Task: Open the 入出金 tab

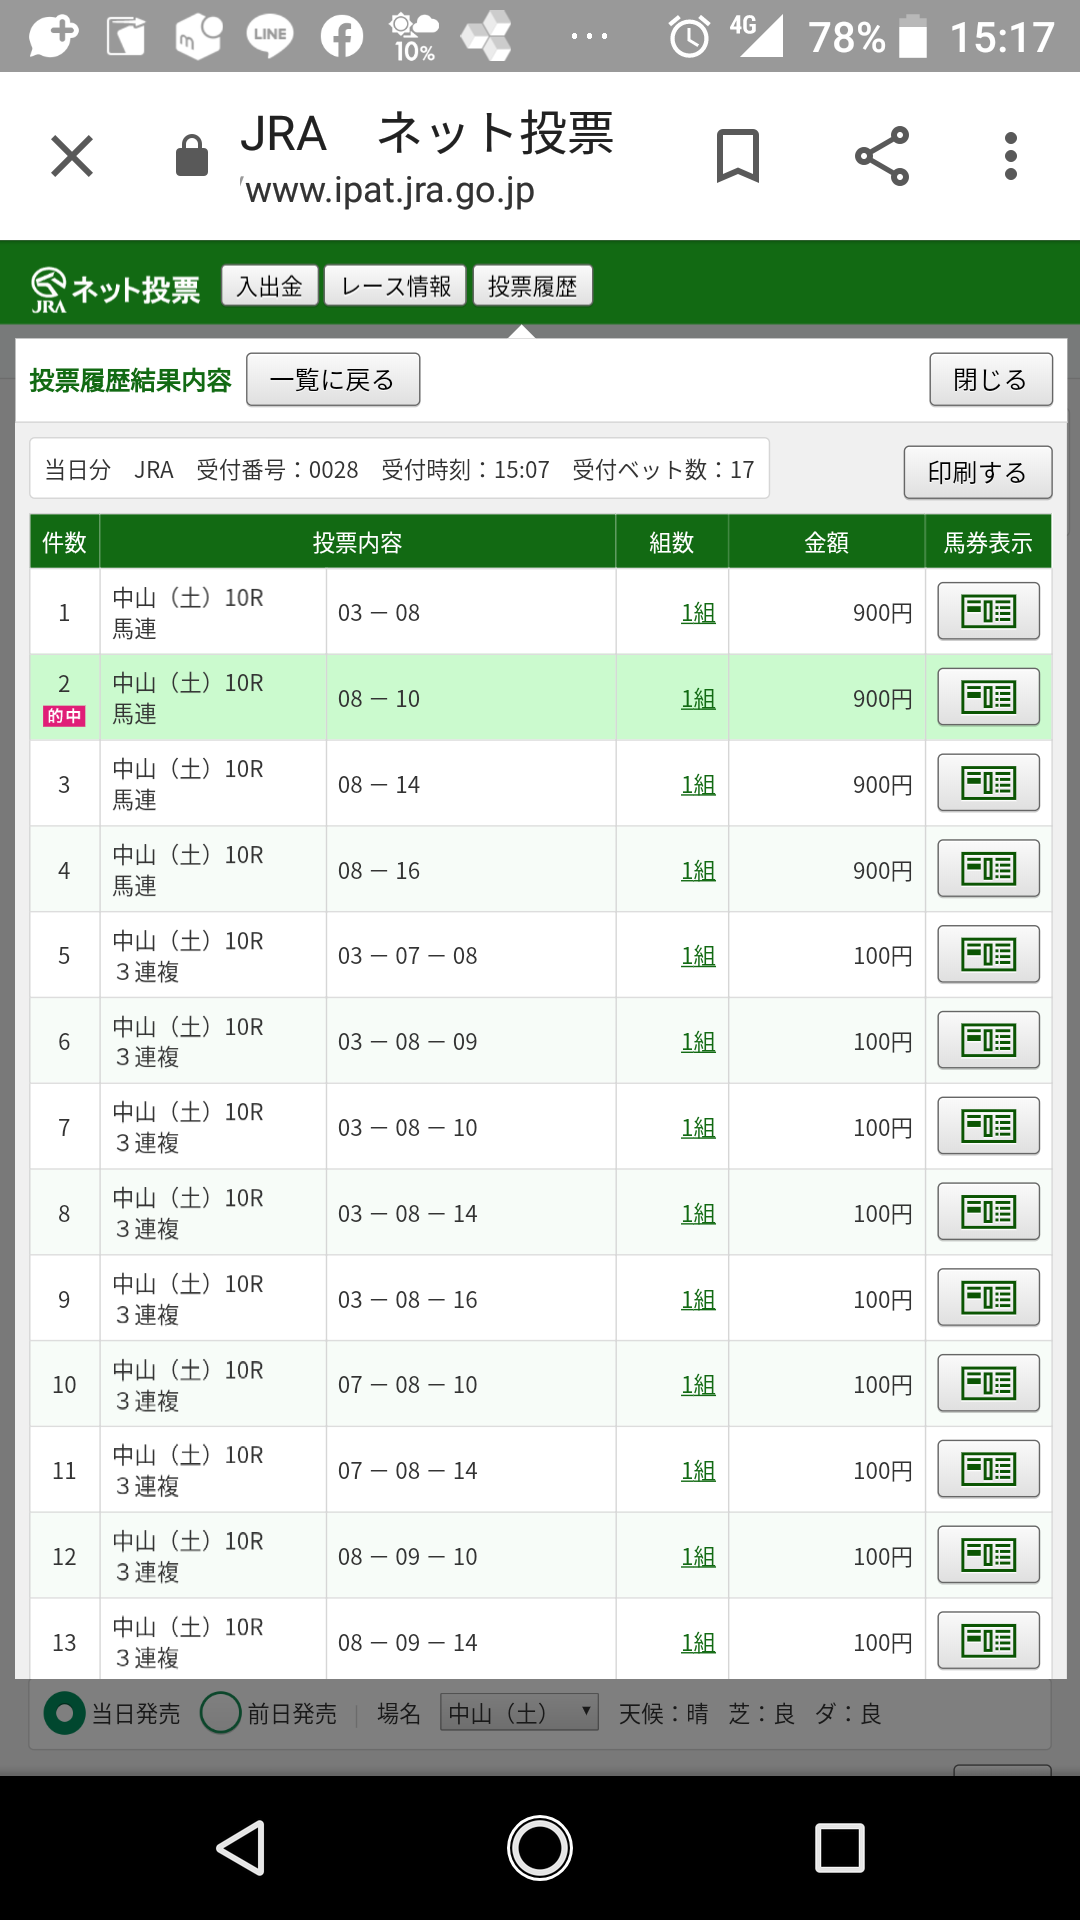Action: pos(270,286)
